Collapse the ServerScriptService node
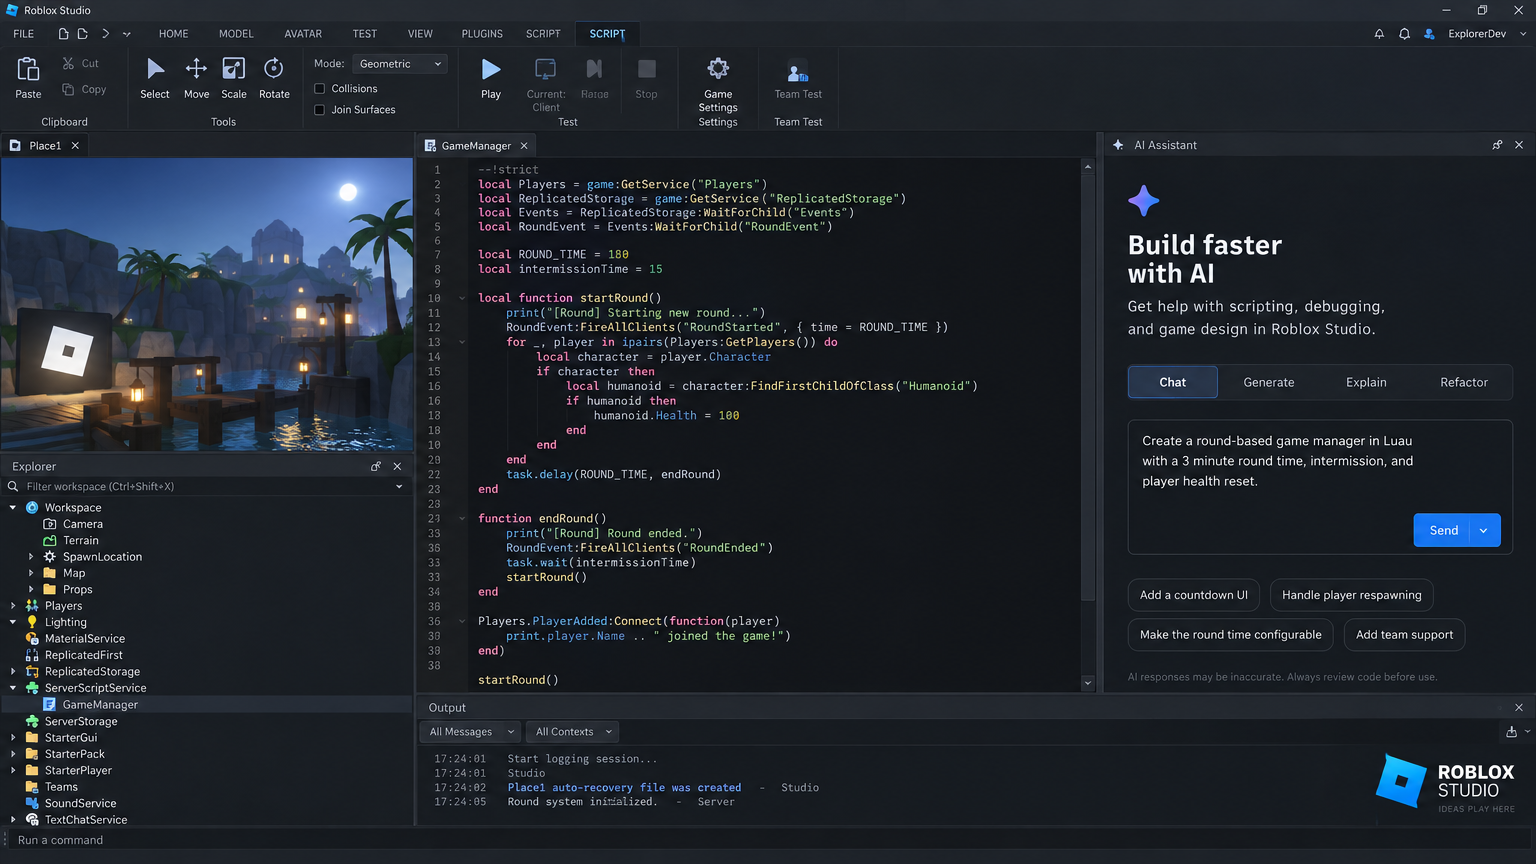The image size is (1536, 864). pyautogui.click(x=13, y=688)
